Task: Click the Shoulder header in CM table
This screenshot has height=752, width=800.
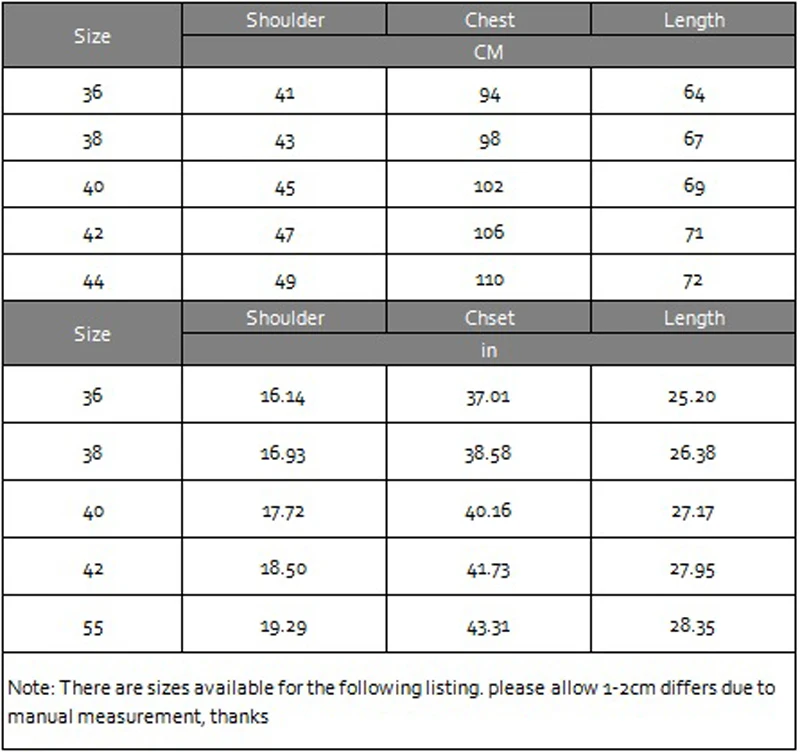Action: pyautogui.click(x=285, y=20)
